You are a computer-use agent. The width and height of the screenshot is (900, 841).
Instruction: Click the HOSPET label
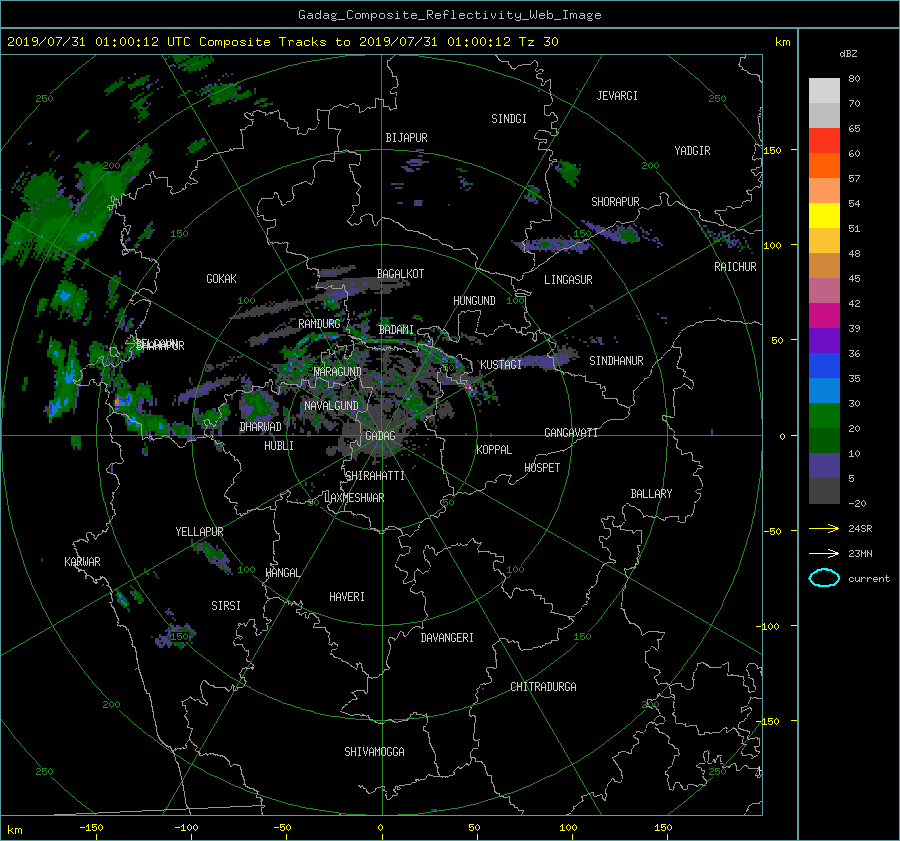[542, 468]
